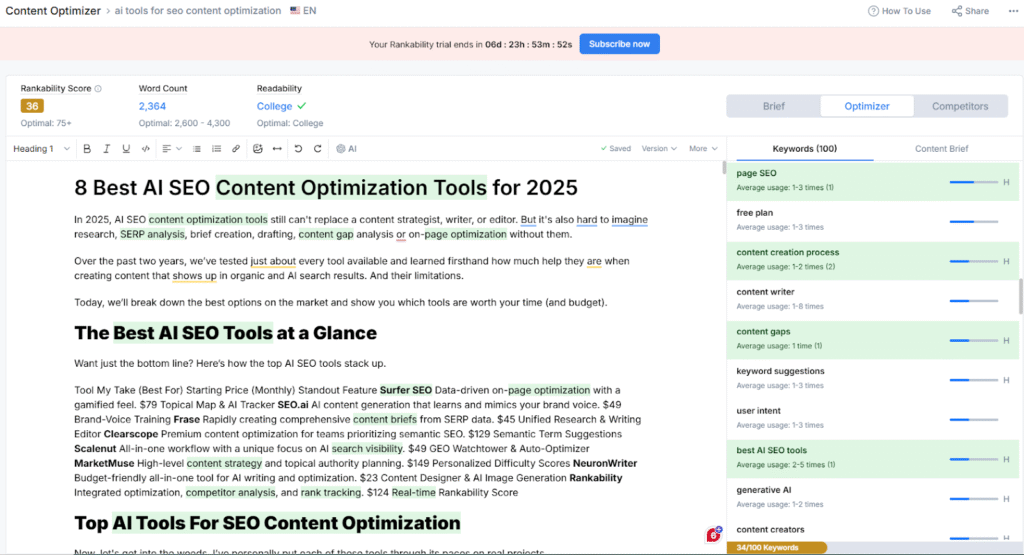Image resolution: width=1024 pixels, height=555 pixels.
Task: Open the How To Use help link
Action: pos(899,11)
